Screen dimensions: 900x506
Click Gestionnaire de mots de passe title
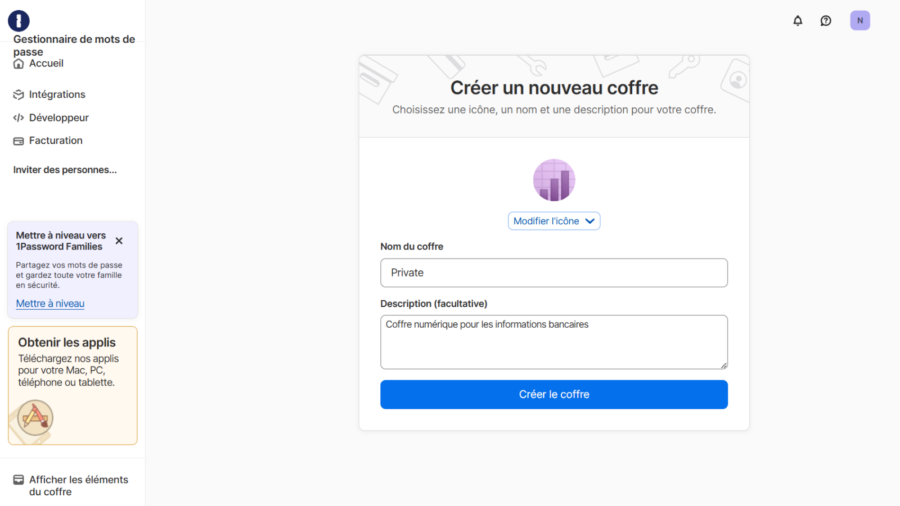[x=74, y=45]
